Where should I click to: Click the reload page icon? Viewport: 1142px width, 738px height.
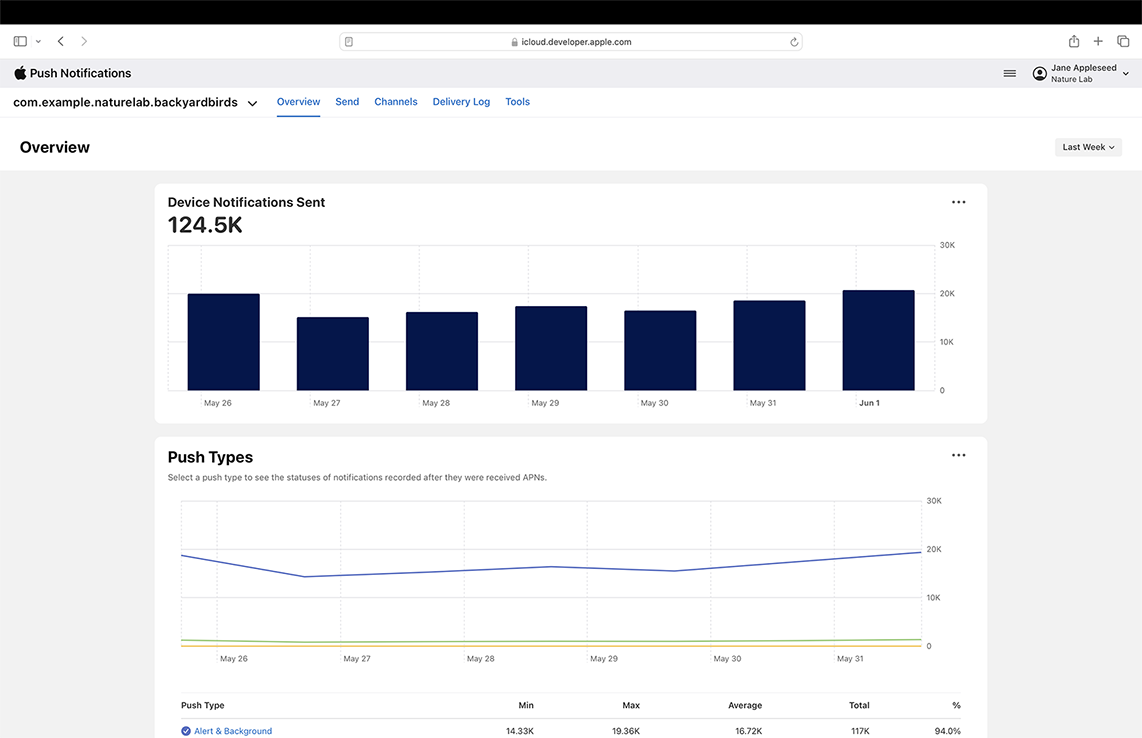(x=794, y=42)
